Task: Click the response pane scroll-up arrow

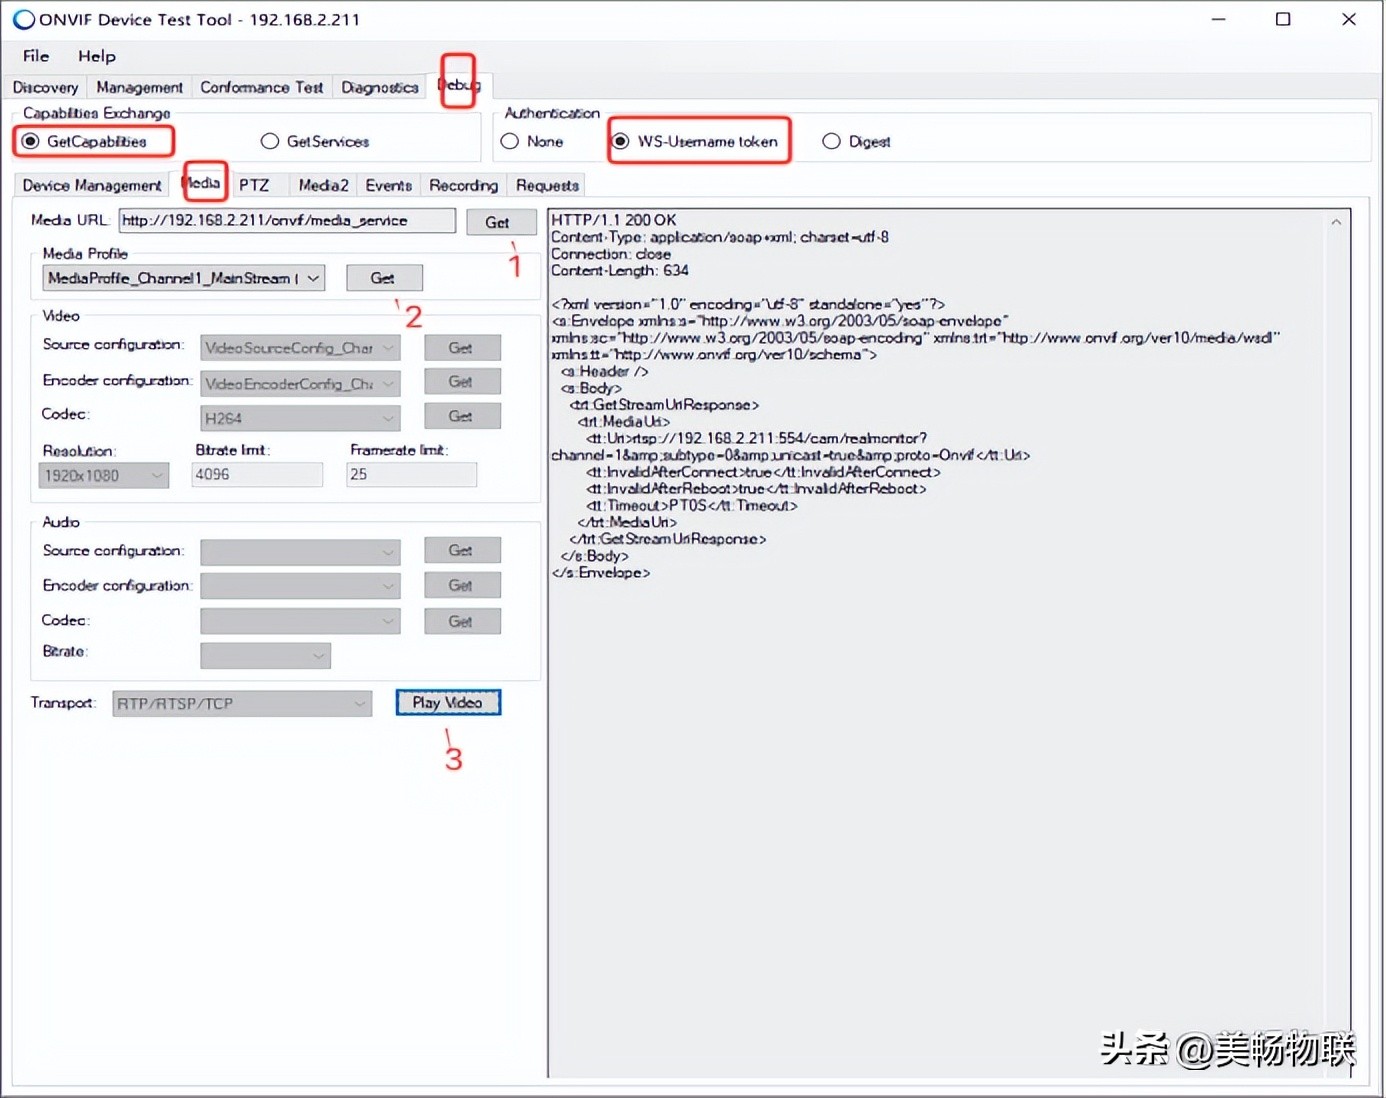Action: click(x=1336, y=222)
